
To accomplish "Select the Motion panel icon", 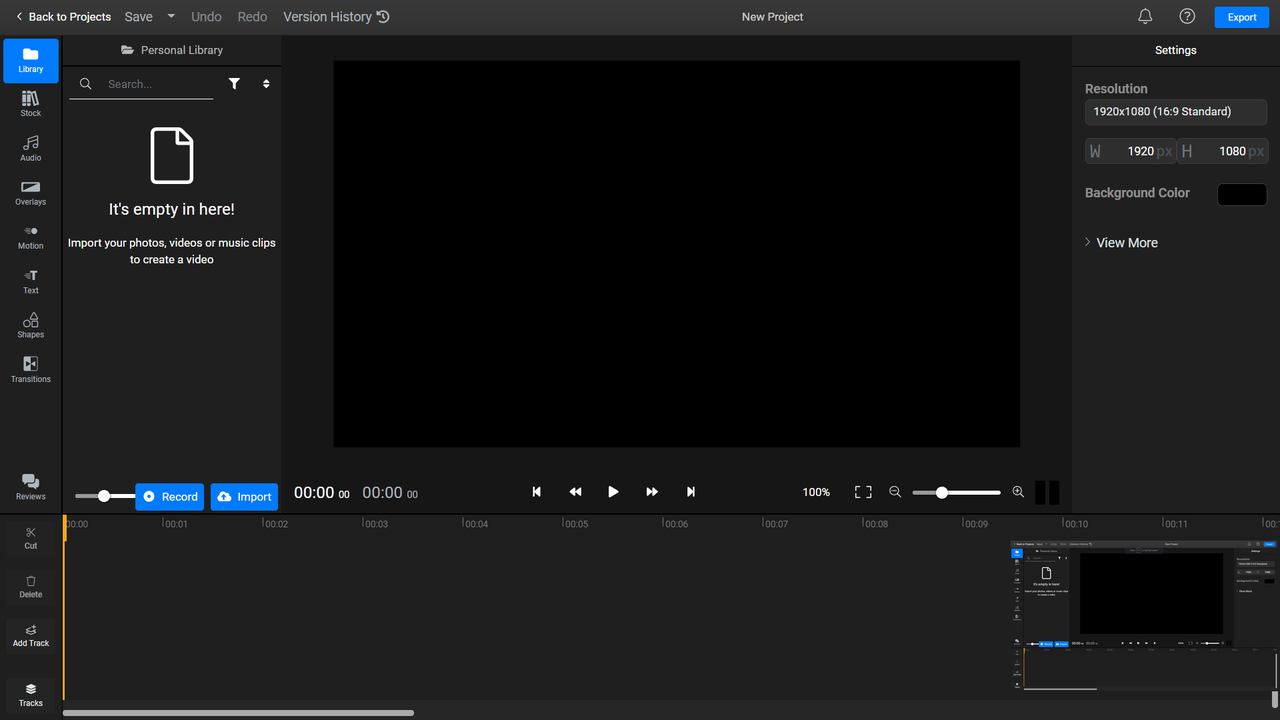I will point(30,237).
